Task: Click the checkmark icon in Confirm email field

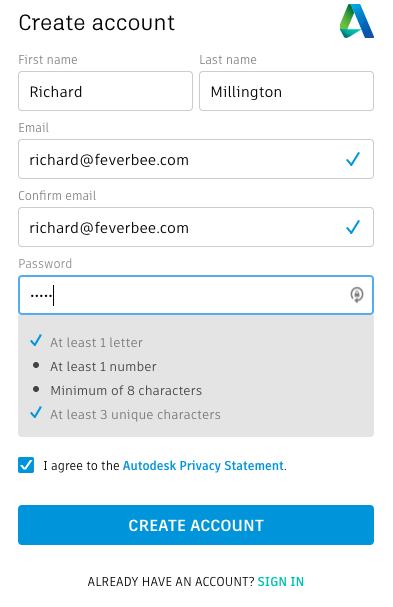Action: (x=353, y=227)
